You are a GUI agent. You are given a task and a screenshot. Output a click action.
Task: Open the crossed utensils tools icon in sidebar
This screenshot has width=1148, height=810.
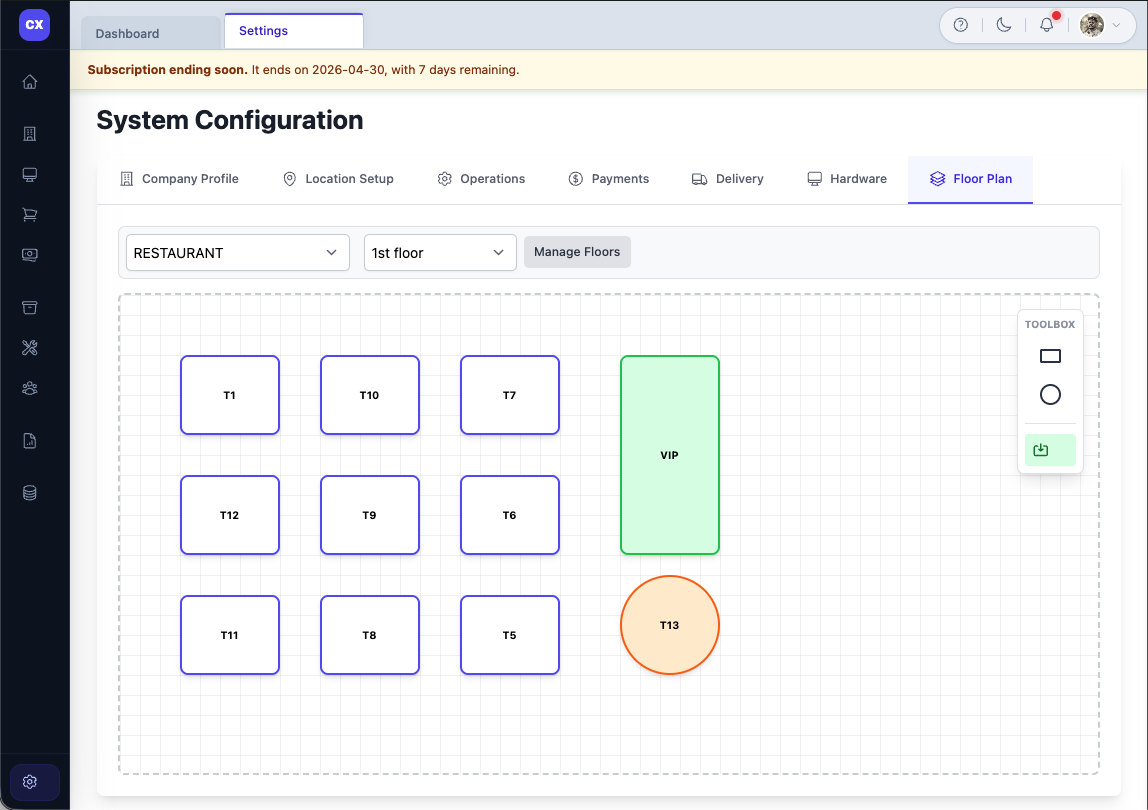coord(30,348)
